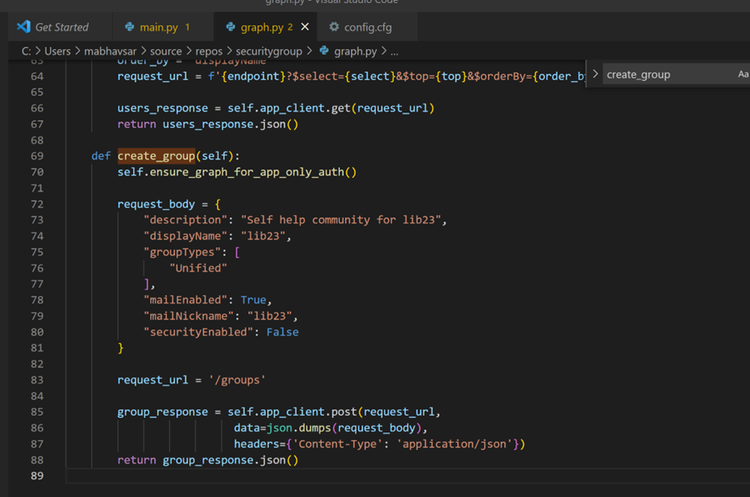This screenshot has width=750, height=497.
Task: Click the Python file icon on main.py tab
Action: (130, 27)
